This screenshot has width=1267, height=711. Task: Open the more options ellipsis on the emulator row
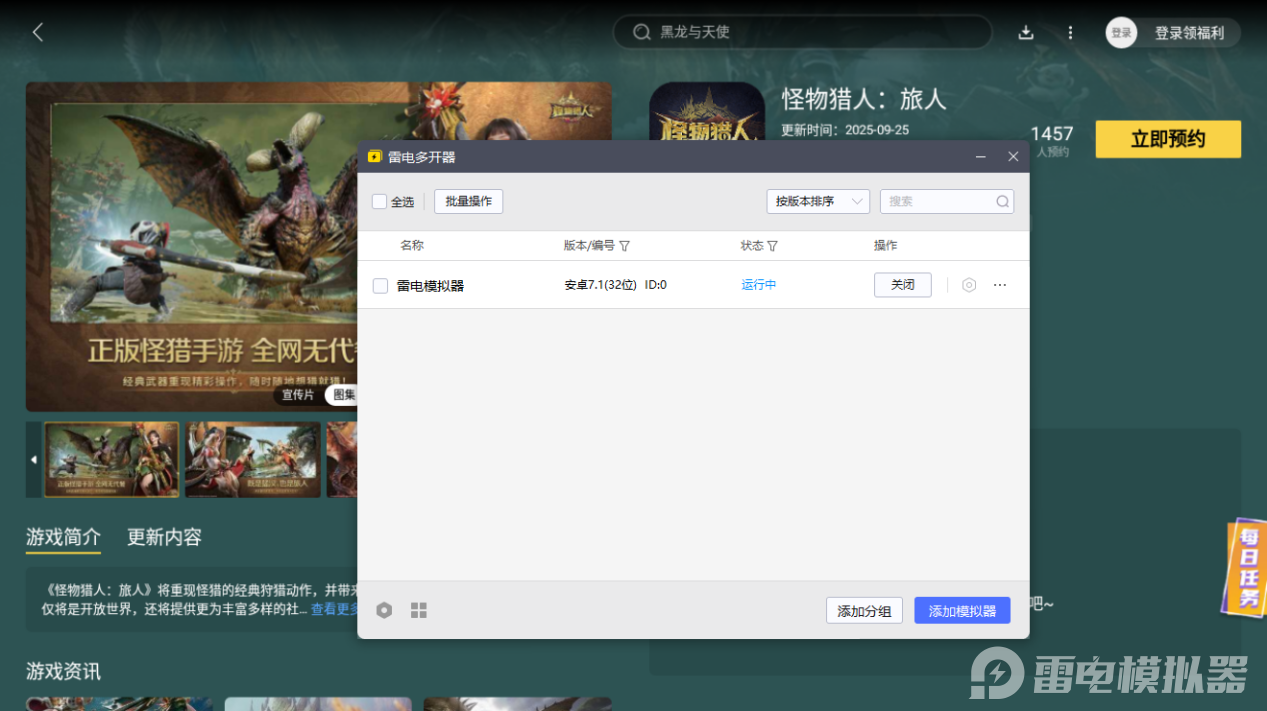999,285
